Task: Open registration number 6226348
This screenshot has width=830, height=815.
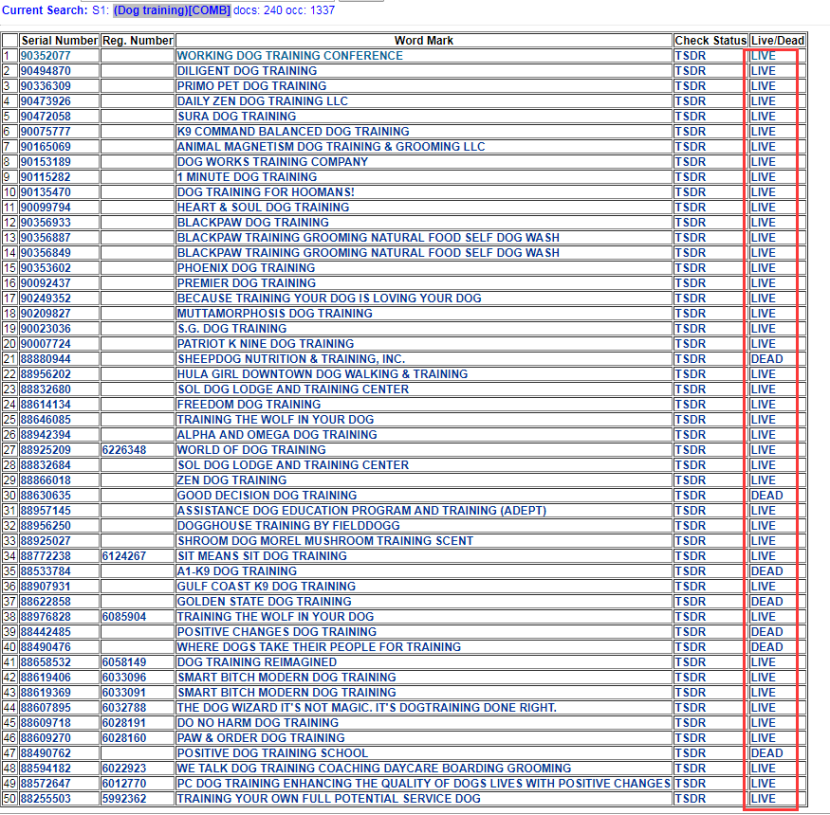Action: (x=124, y=450)
